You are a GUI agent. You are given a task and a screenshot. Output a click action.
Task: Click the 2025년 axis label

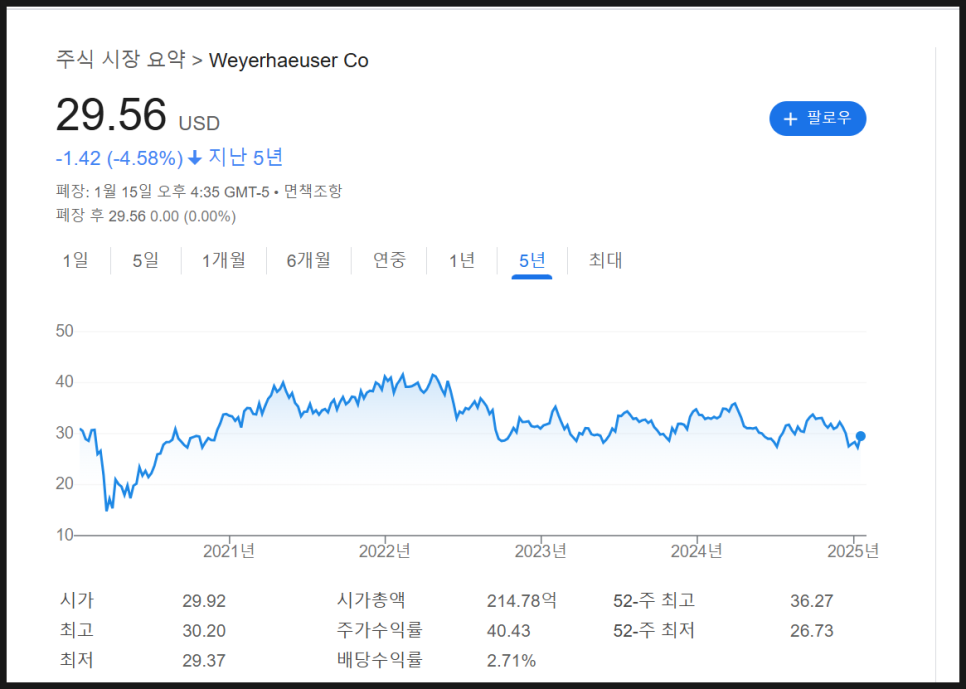(853, 550)
